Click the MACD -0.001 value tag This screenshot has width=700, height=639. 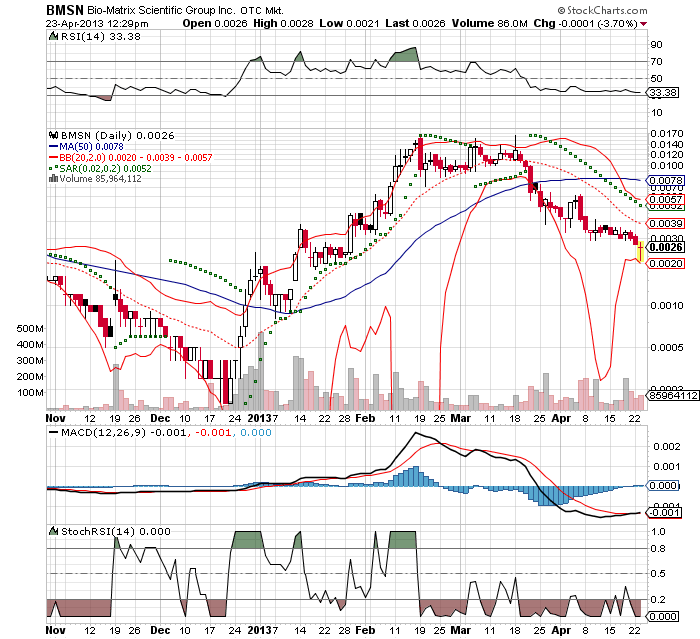click(664, 513)
